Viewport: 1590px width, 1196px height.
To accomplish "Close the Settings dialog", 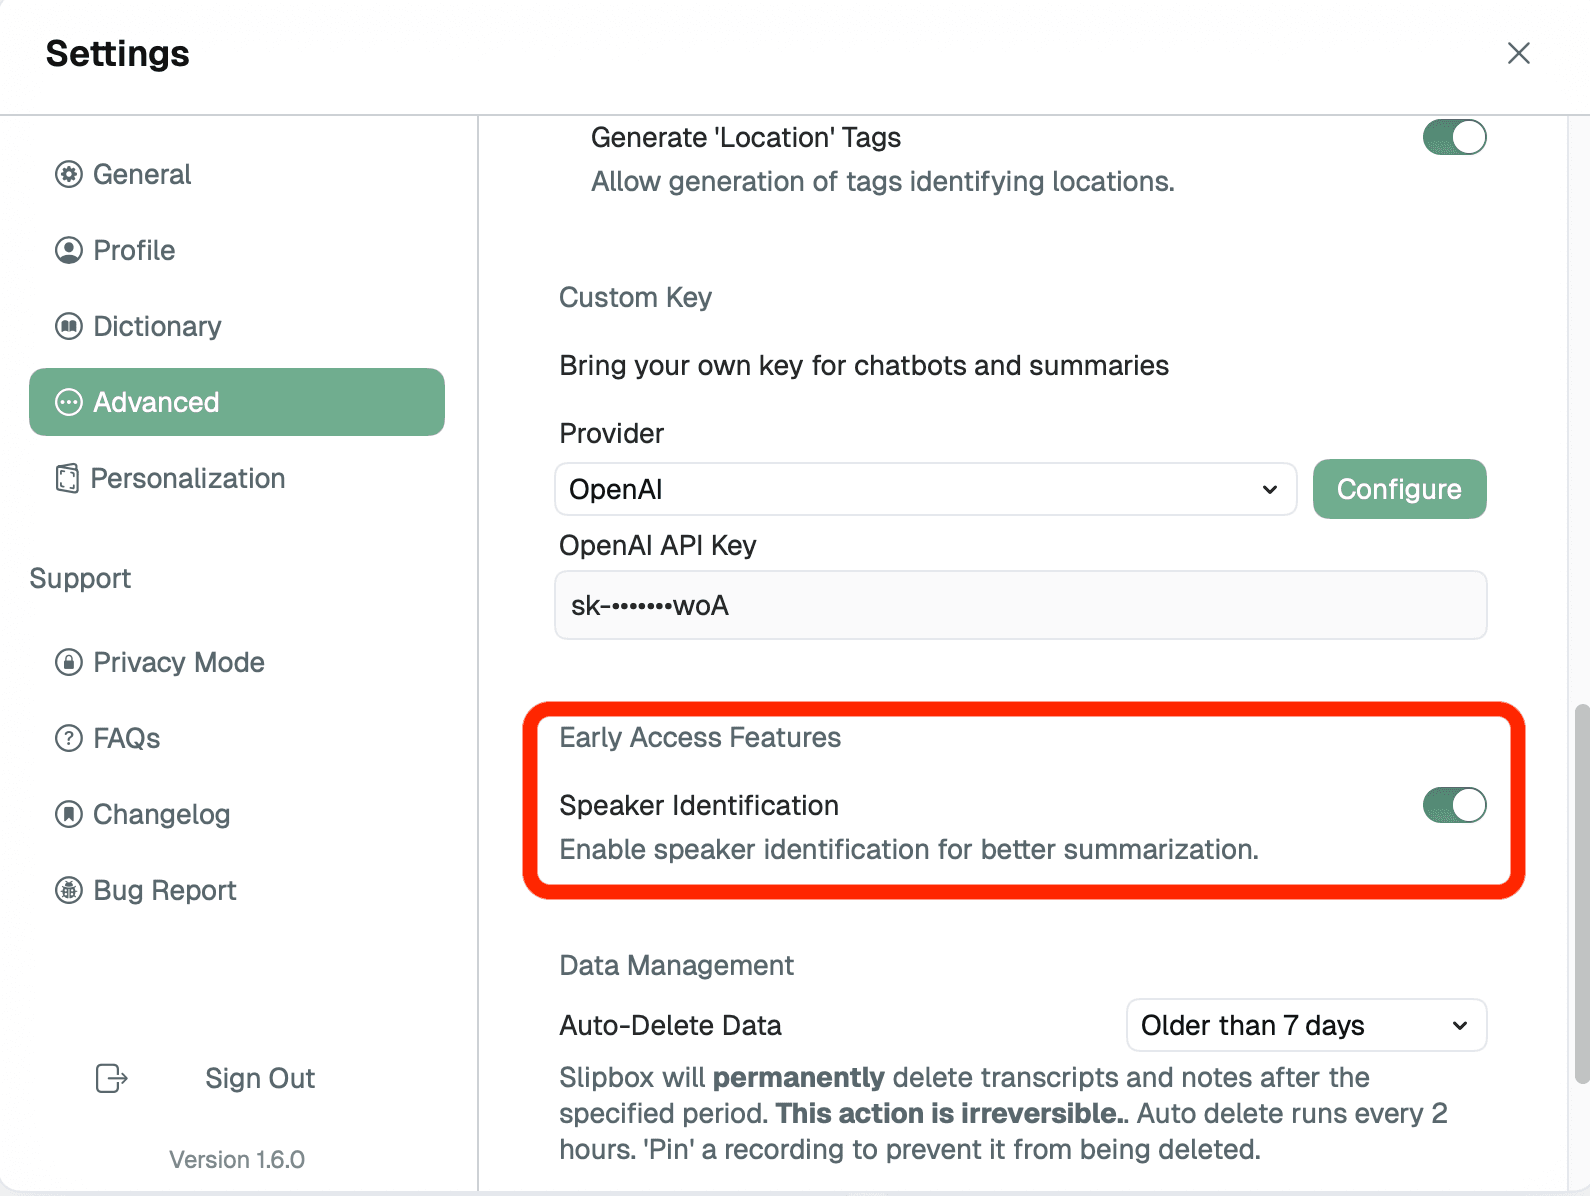I will coord(1518,53).
